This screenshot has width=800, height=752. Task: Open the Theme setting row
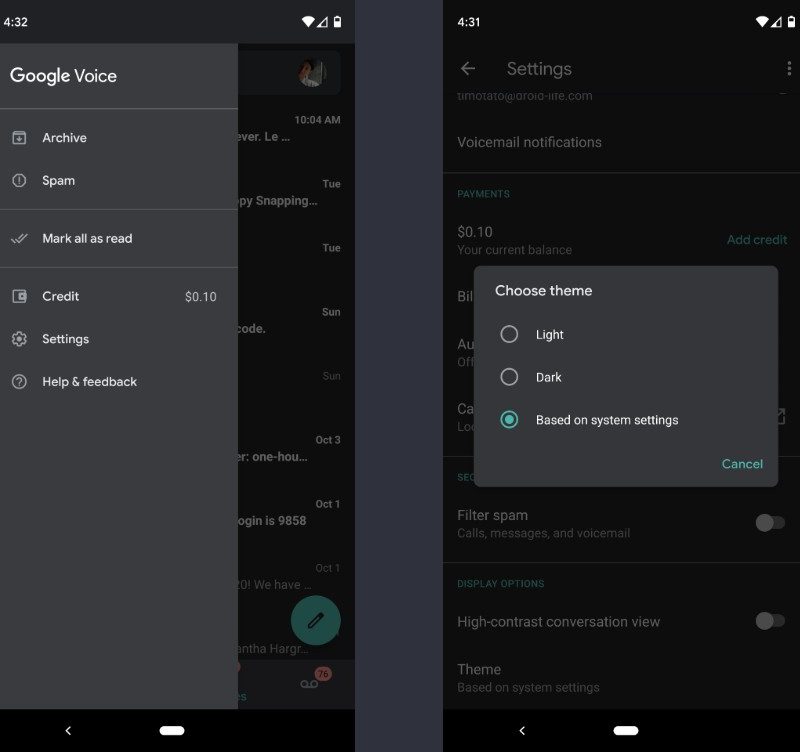click(621, 678)
